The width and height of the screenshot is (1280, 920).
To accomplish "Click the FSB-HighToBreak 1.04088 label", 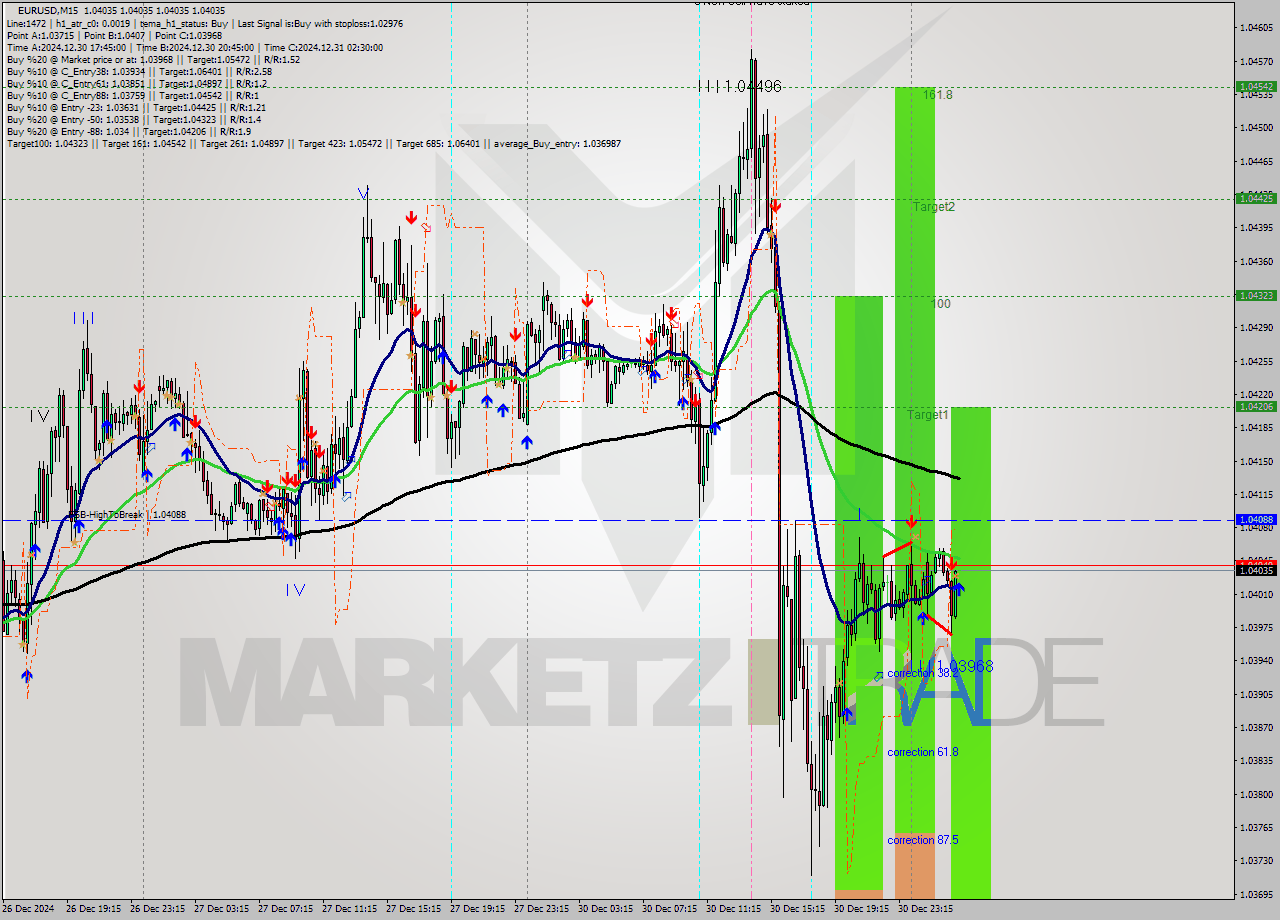I will coord(127,514).
